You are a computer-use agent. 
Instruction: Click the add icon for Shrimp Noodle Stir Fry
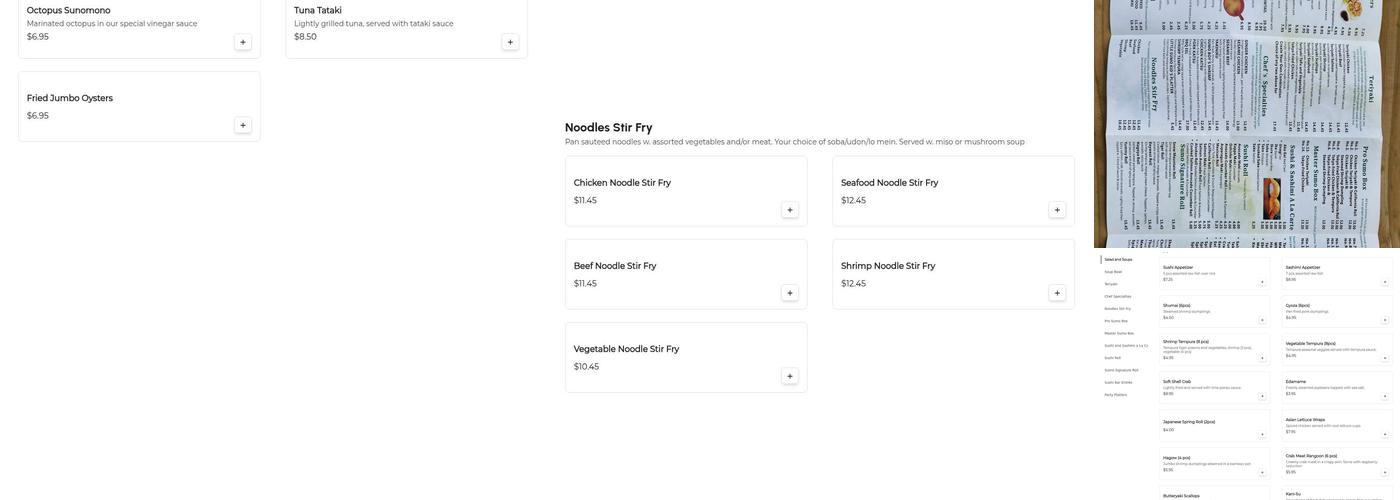(1057, 293)
